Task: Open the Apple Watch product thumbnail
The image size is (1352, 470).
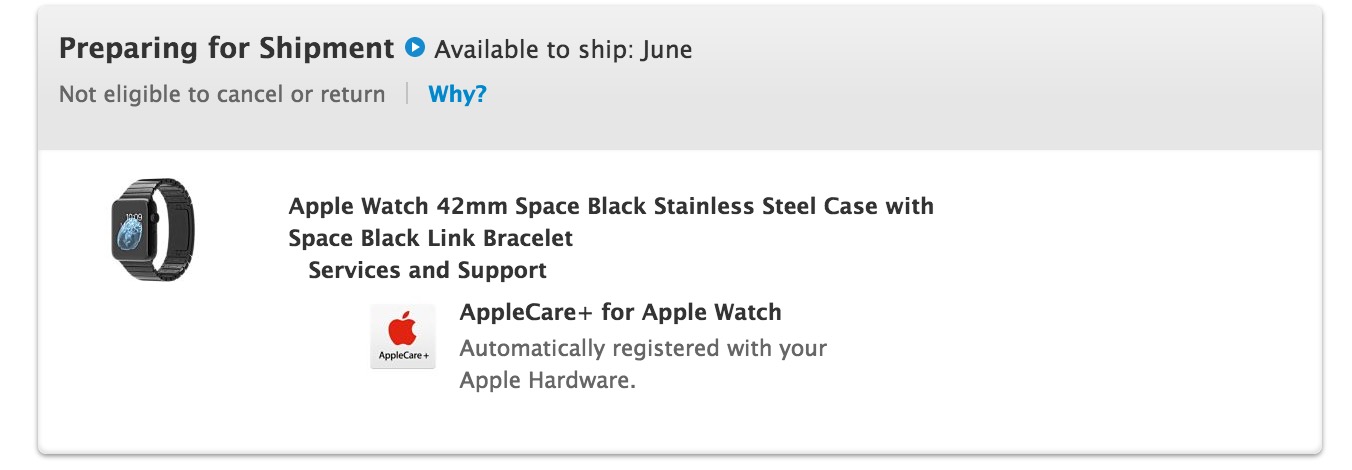Action: 152,230
